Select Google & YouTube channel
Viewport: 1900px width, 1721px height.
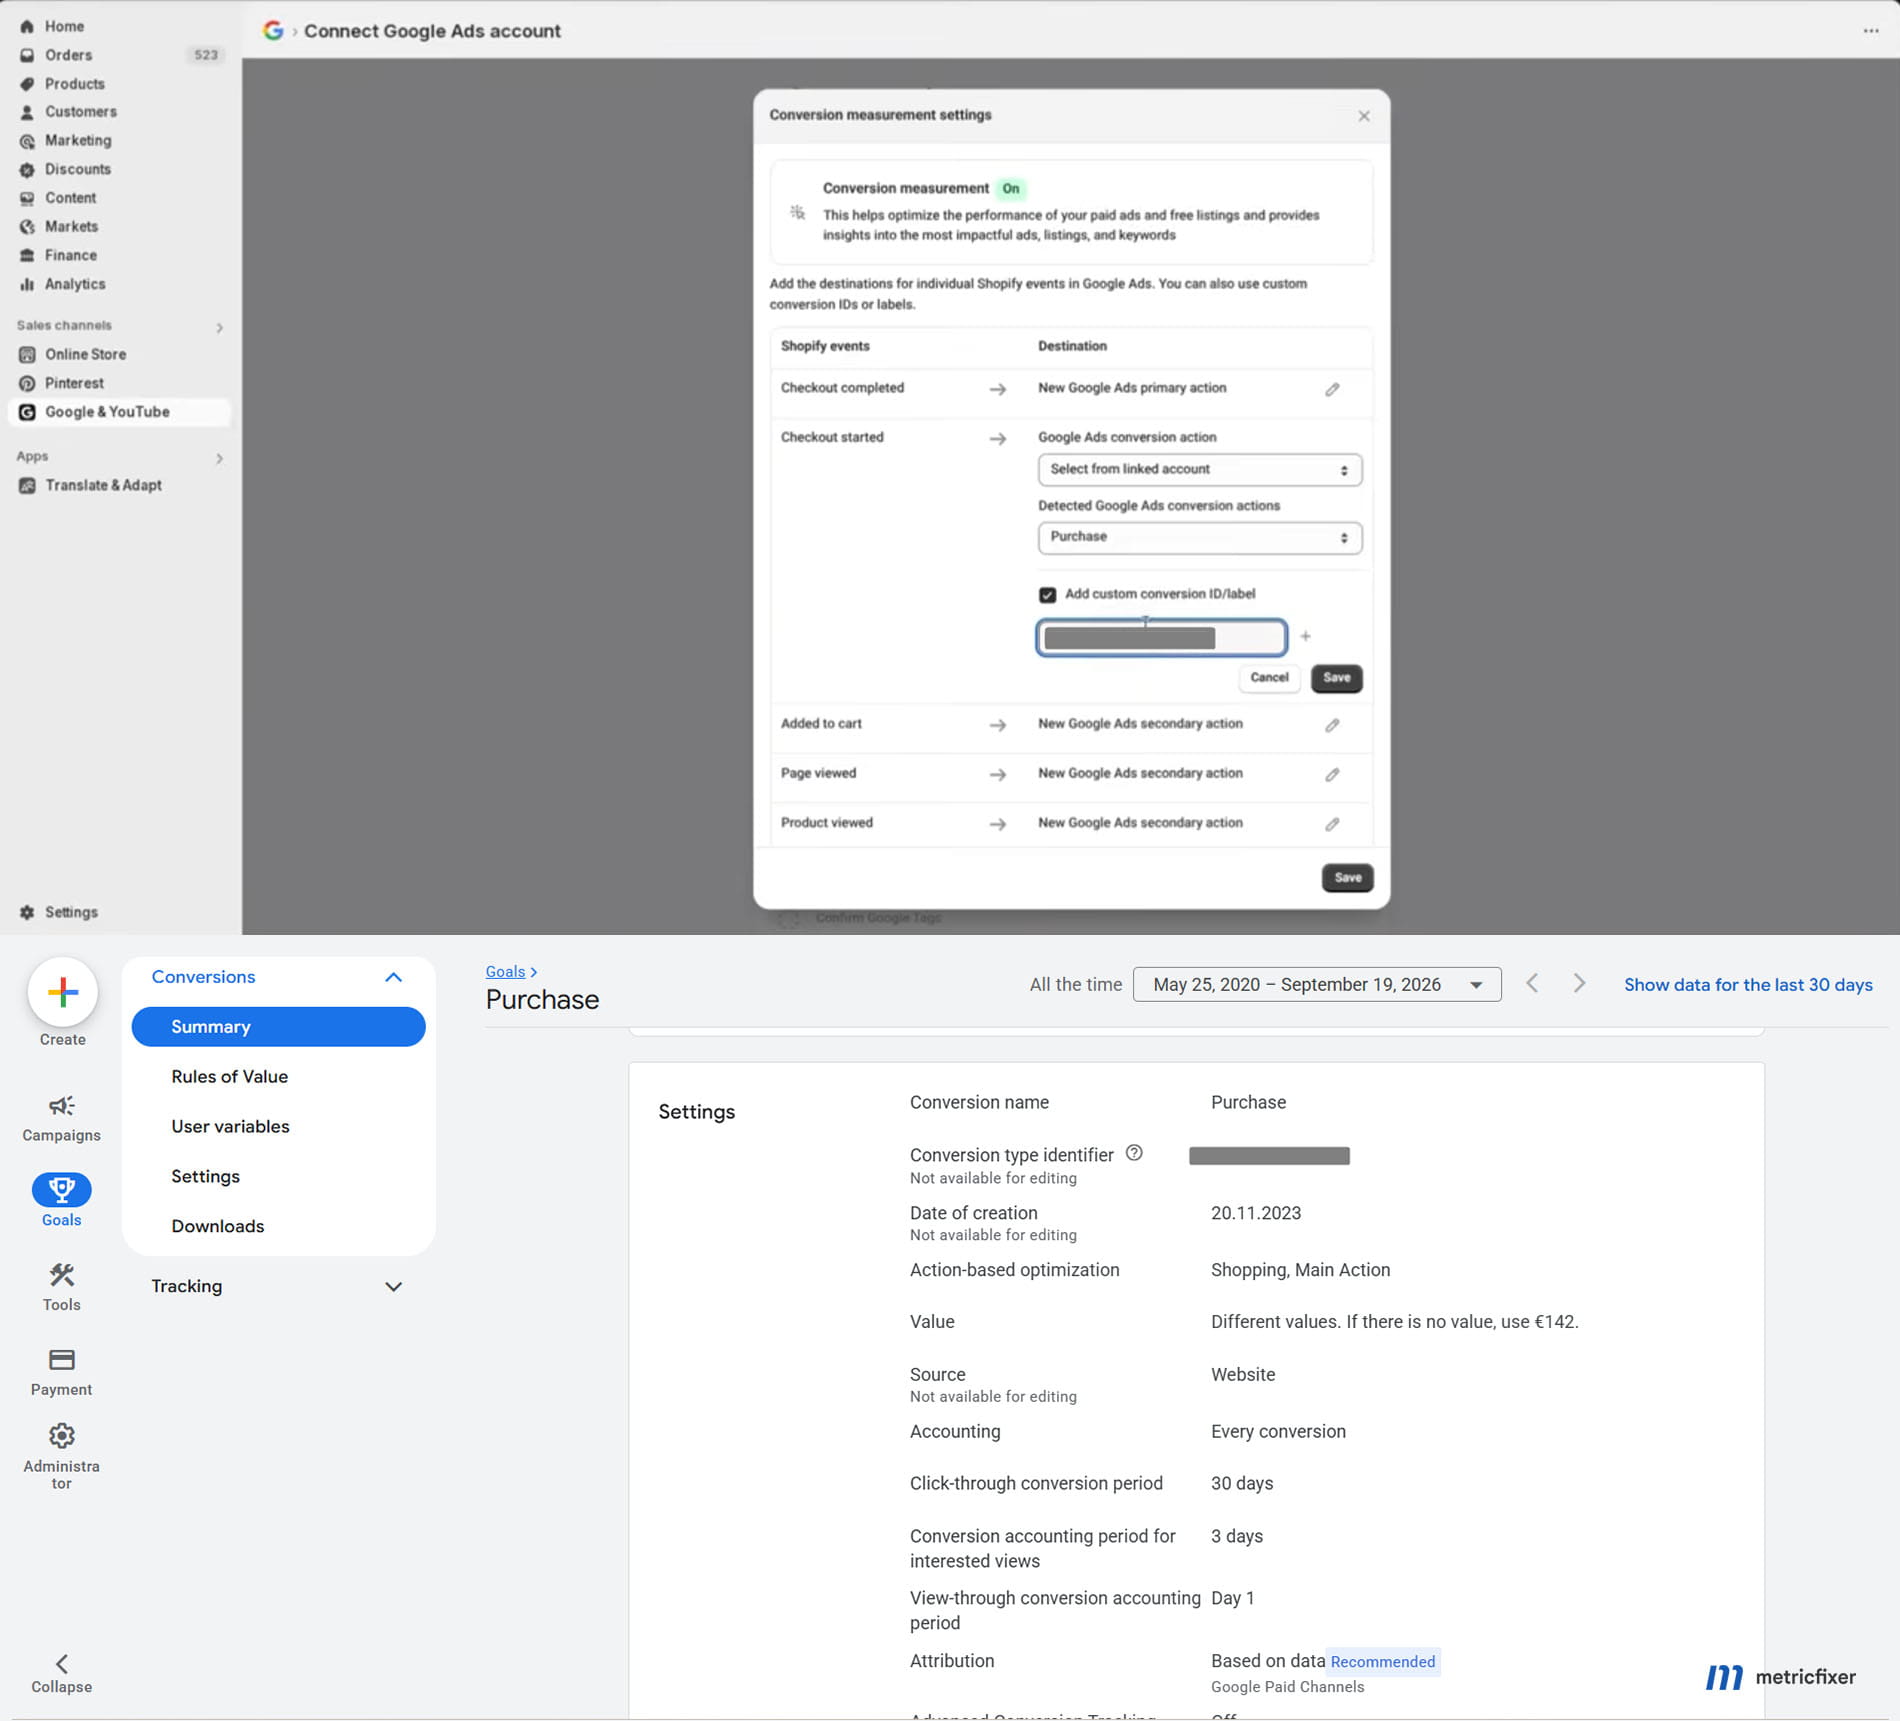pyautogui.click(x=119, y=412)
